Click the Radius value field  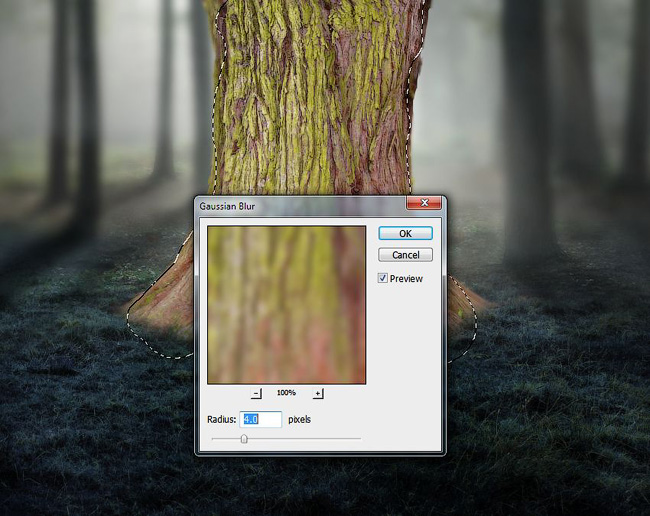pyautogui.click(x=261, y=419)
